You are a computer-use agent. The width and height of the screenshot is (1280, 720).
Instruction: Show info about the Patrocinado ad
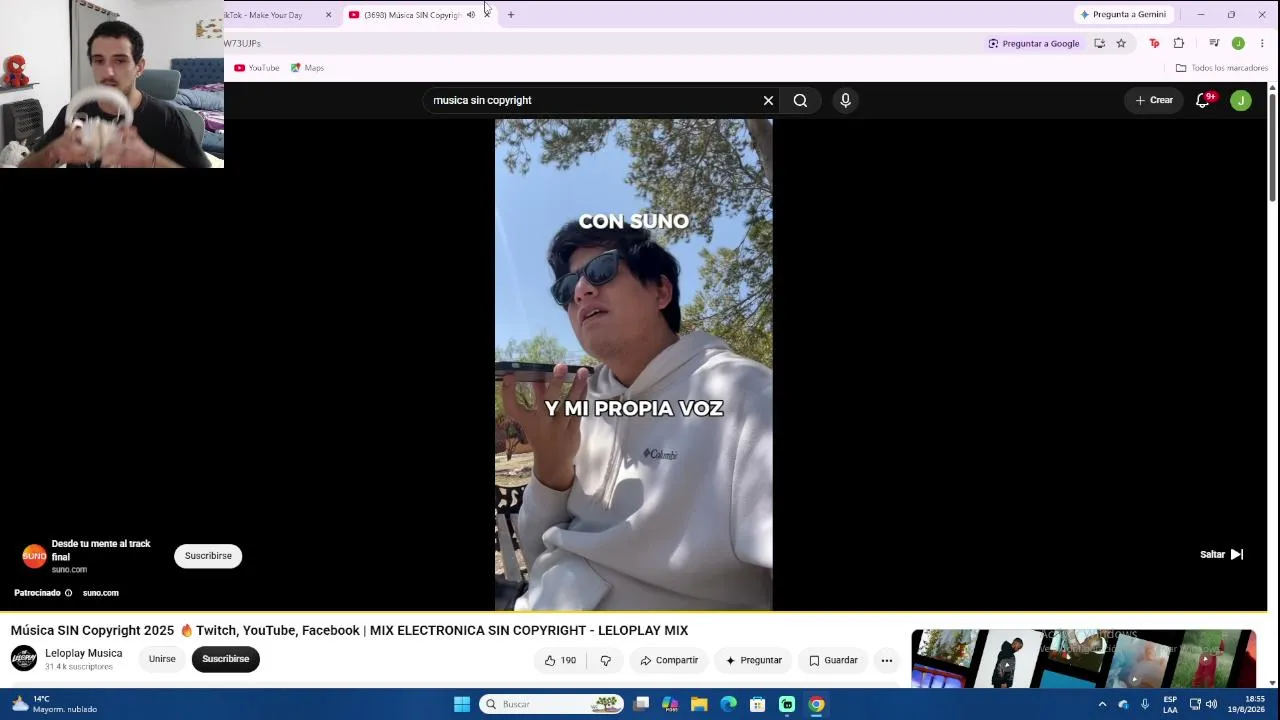[x=68, y=593]
